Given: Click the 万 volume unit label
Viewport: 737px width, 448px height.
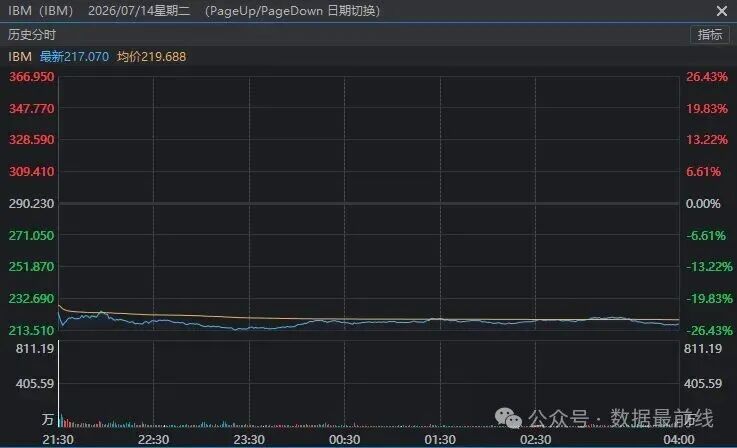Looking at the screenshot, I should click(x=47, y=419).
